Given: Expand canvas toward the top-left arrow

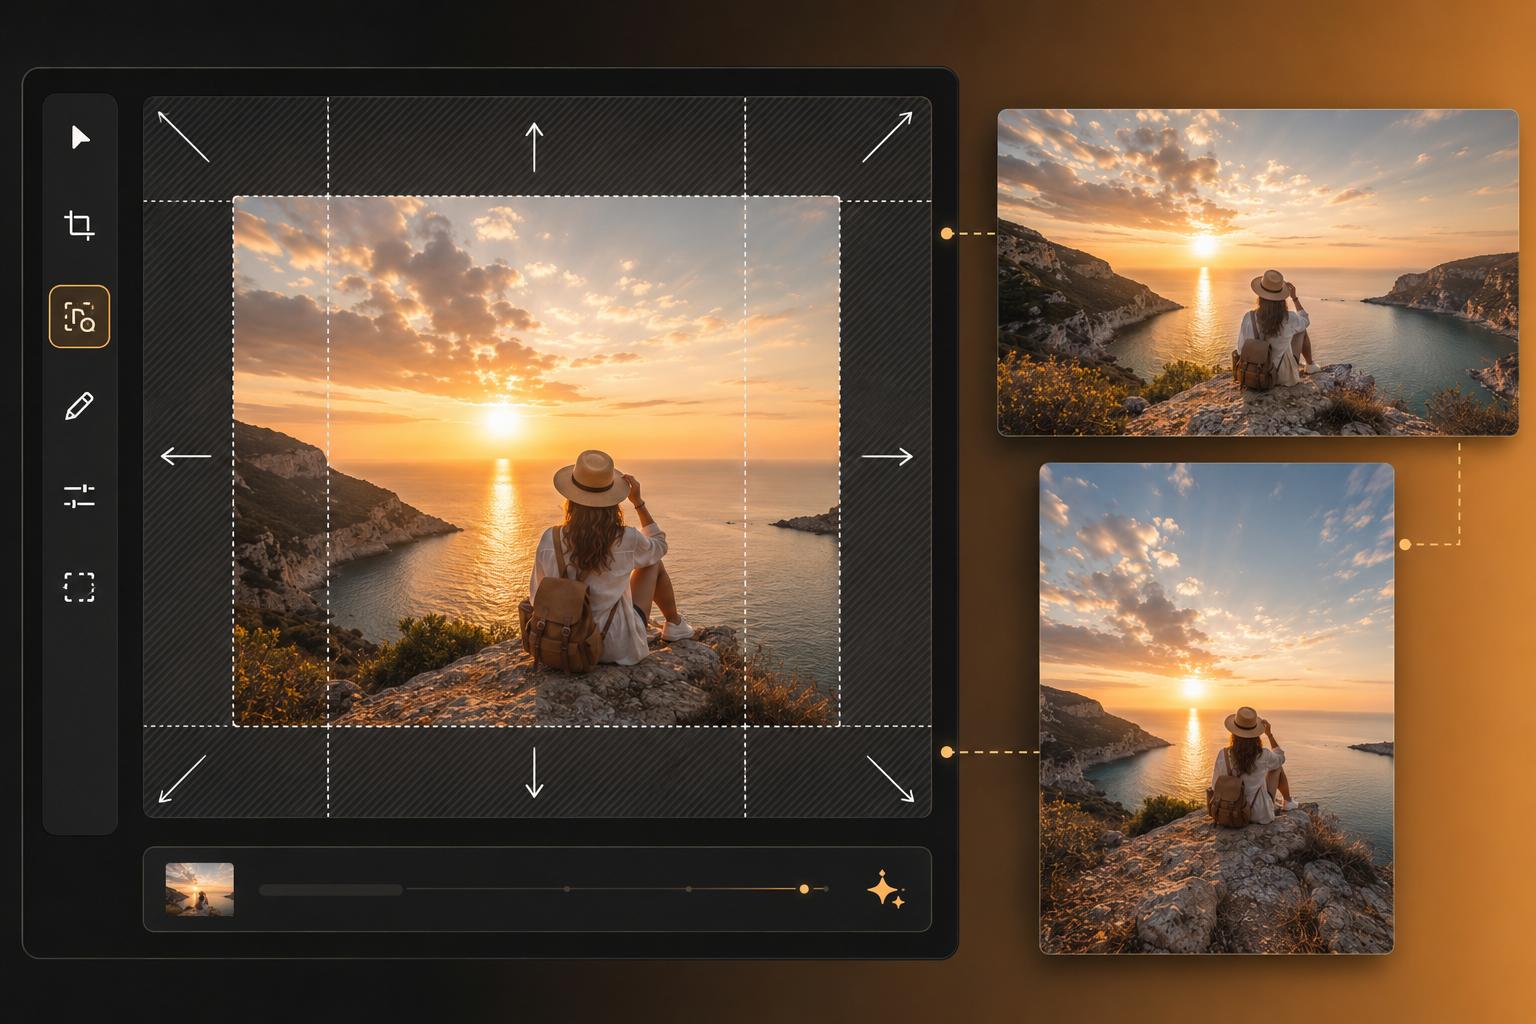Looking at the screenshot, I should pos(183,136).
